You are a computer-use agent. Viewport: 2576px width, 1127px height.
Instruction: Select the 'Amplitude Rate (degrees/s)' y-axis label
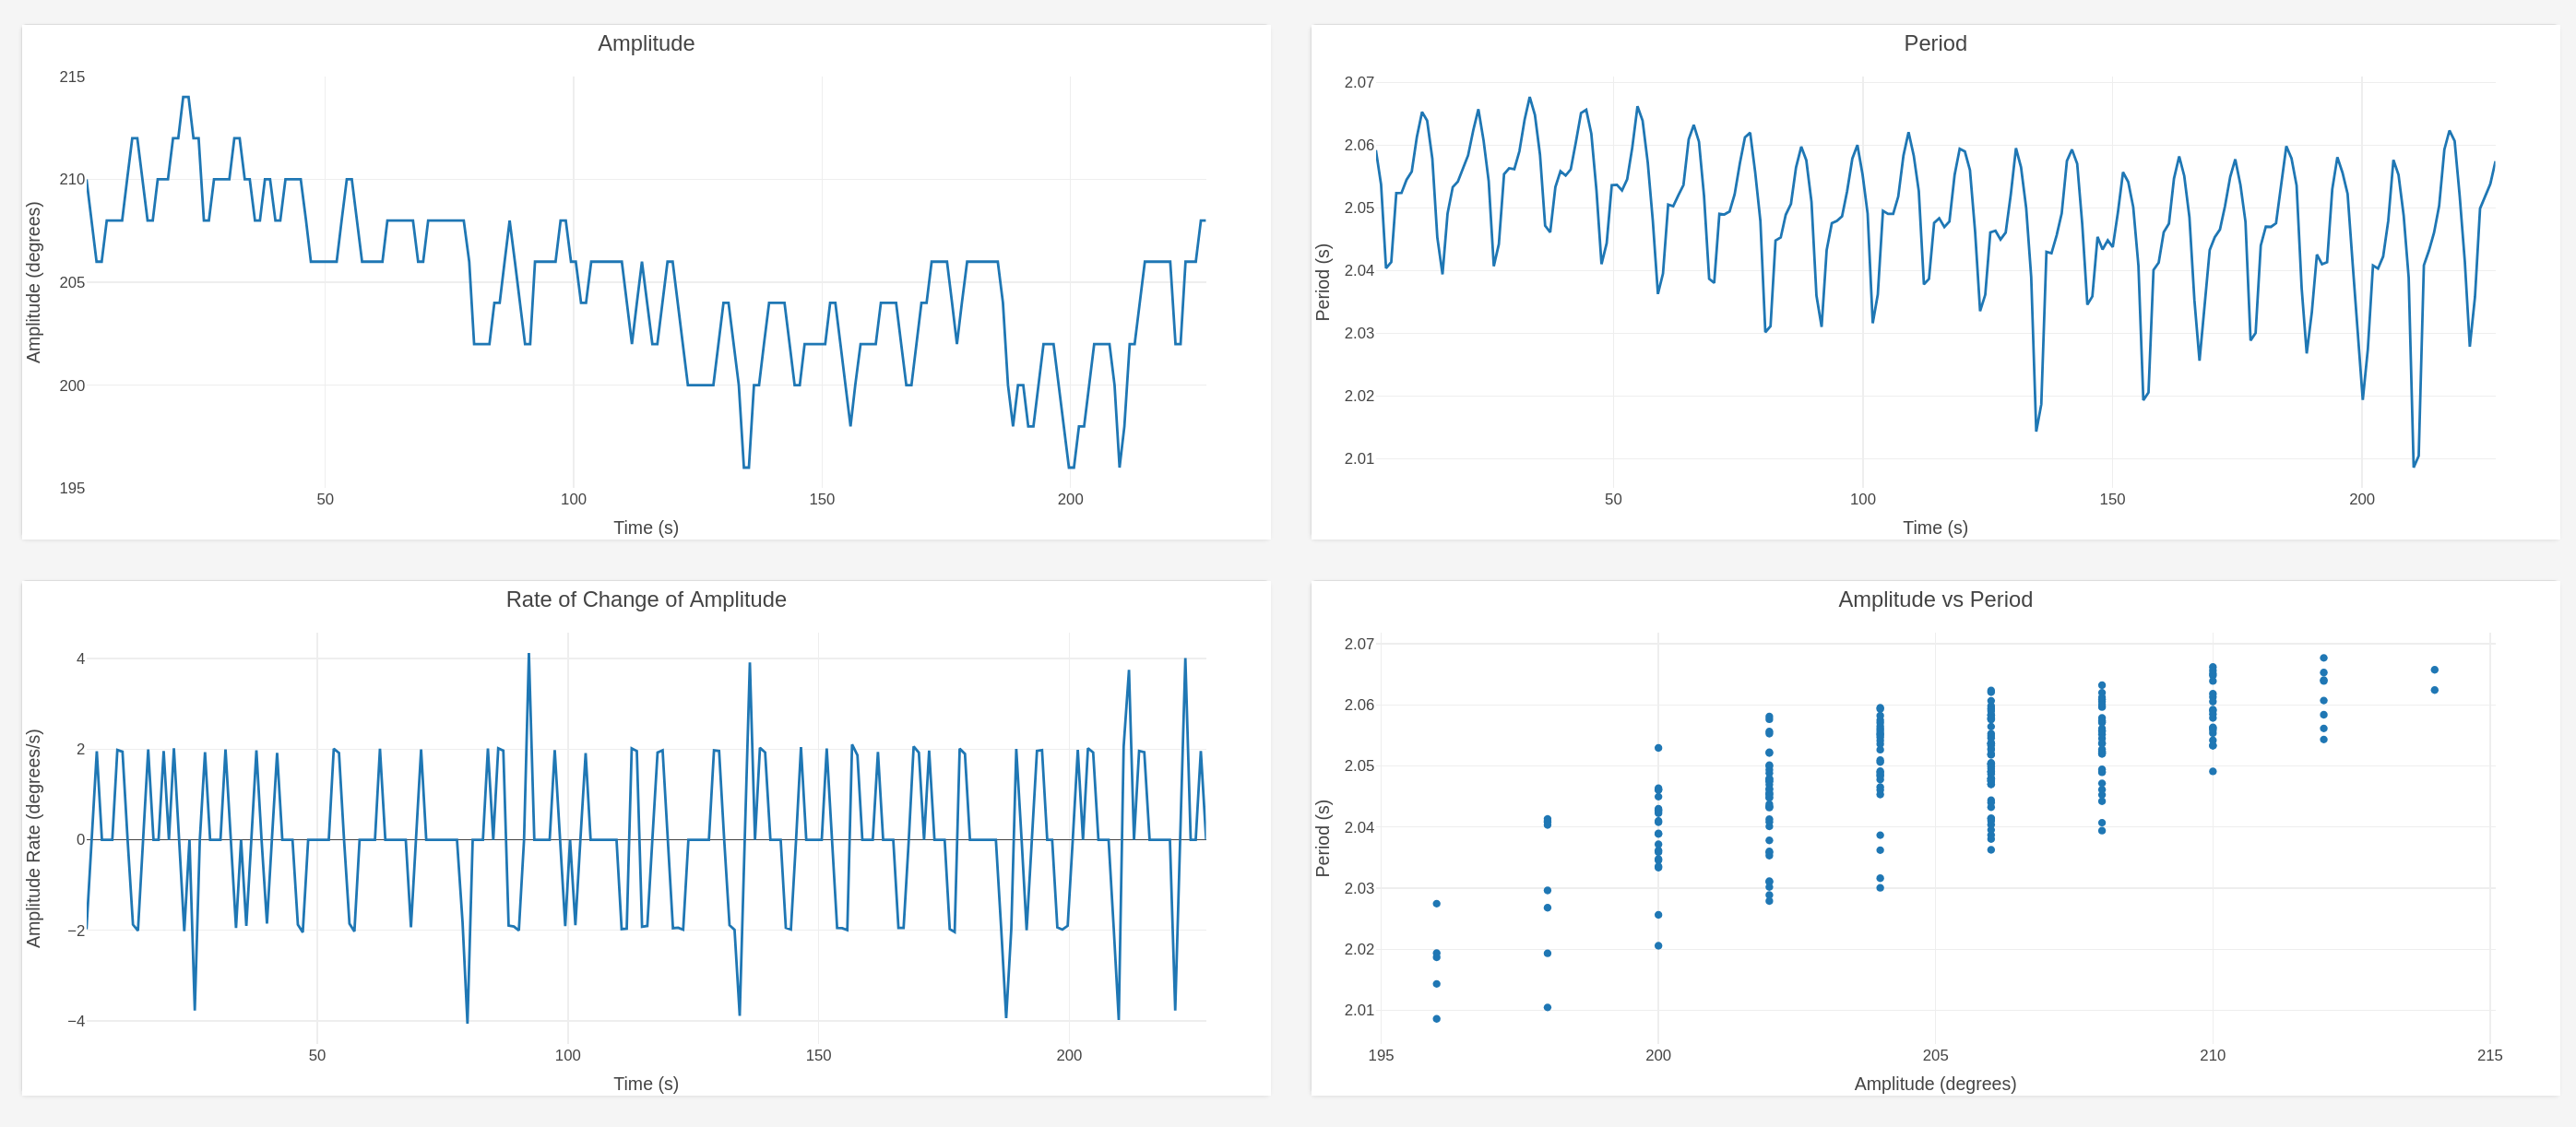pos(34,838)
